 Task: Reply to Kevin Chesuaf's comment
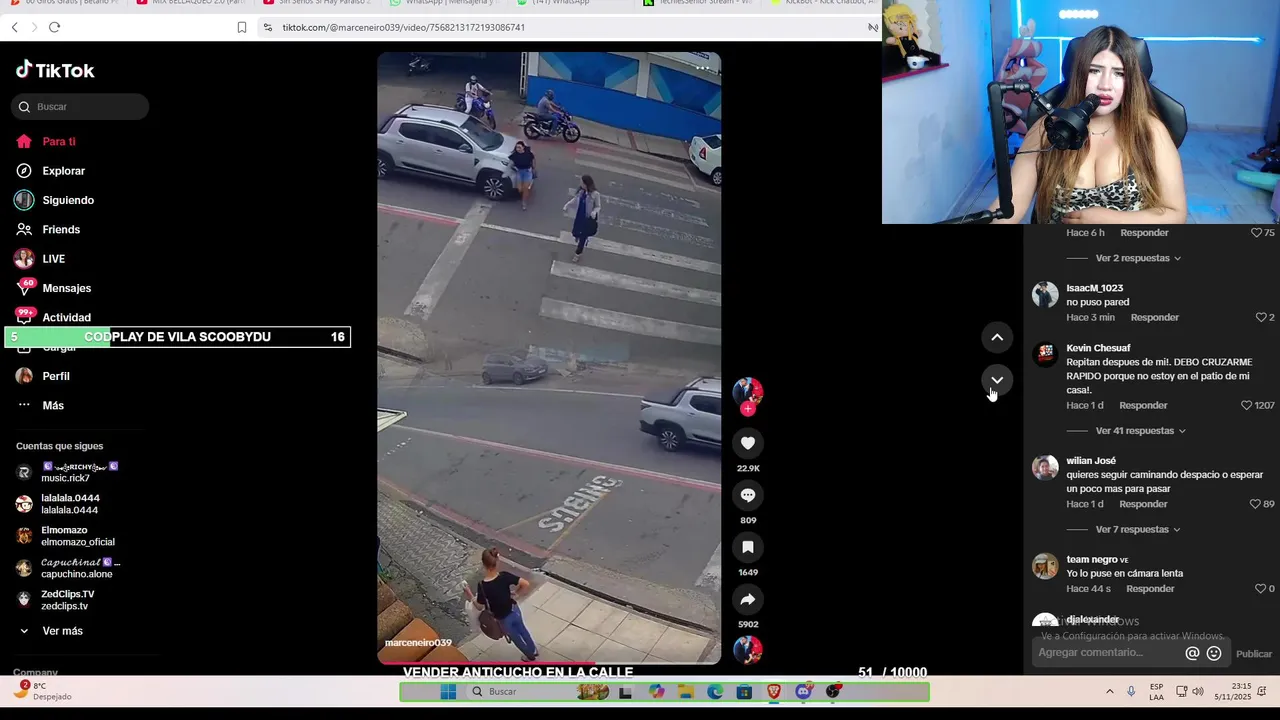point(1143,405)
